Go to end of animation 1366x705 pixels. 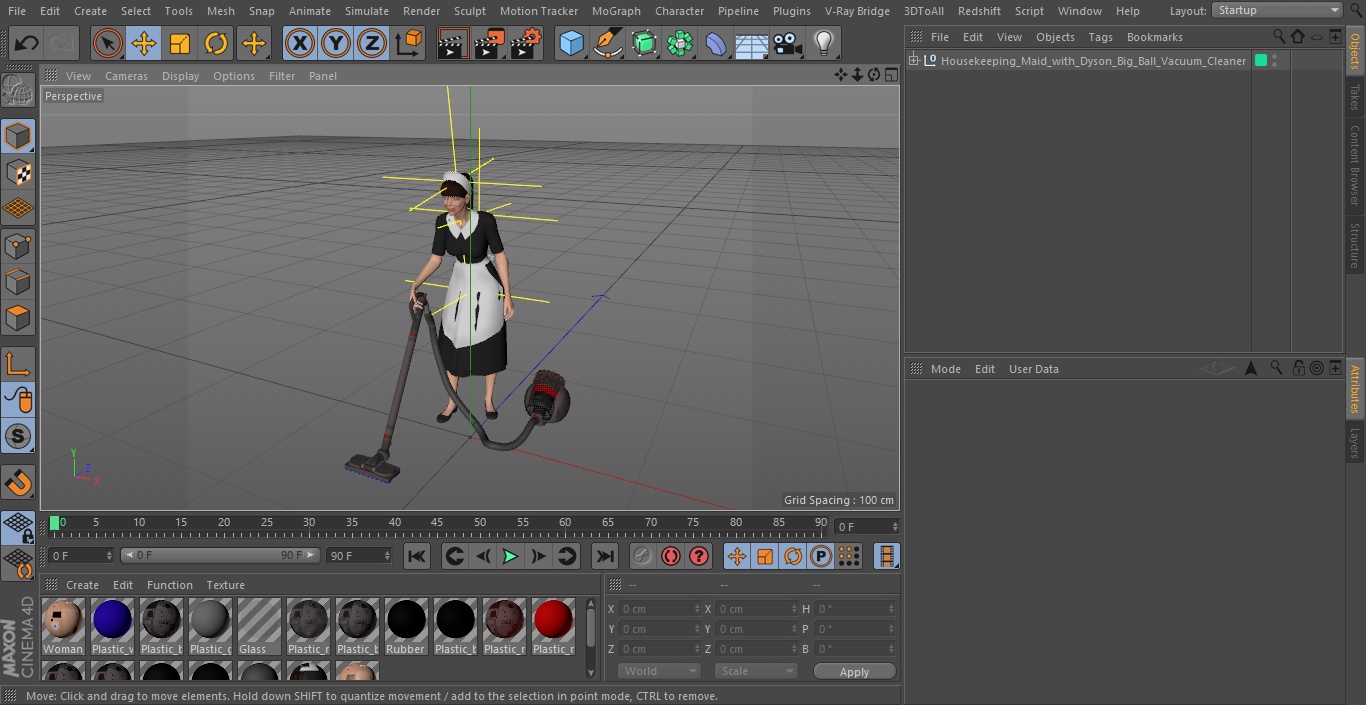pyautogui.click(x=604, y=556)
